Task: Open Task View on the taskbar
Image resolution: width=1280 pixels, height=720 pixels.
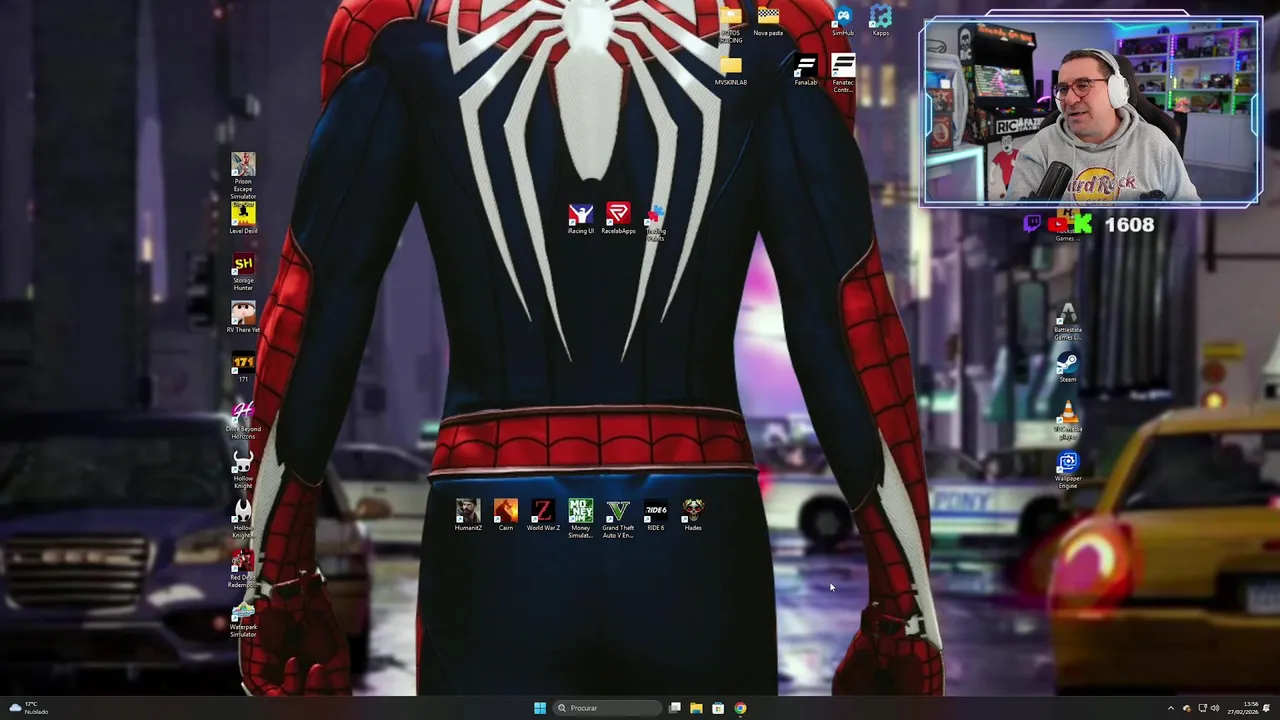Action: pyautogui.click(x=675, y=708)
